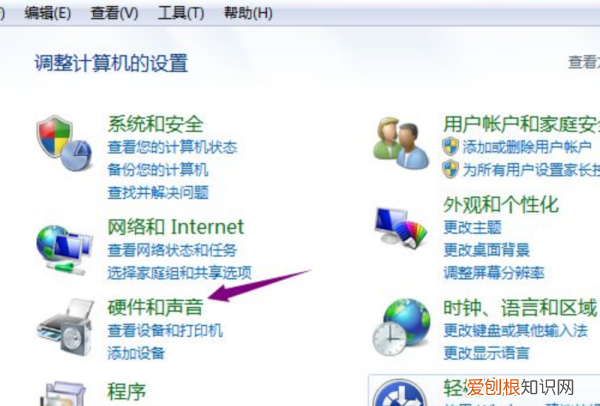Open the 编辑(E) menu
This screenshot has height=406, width=600.
click(48, 13)
